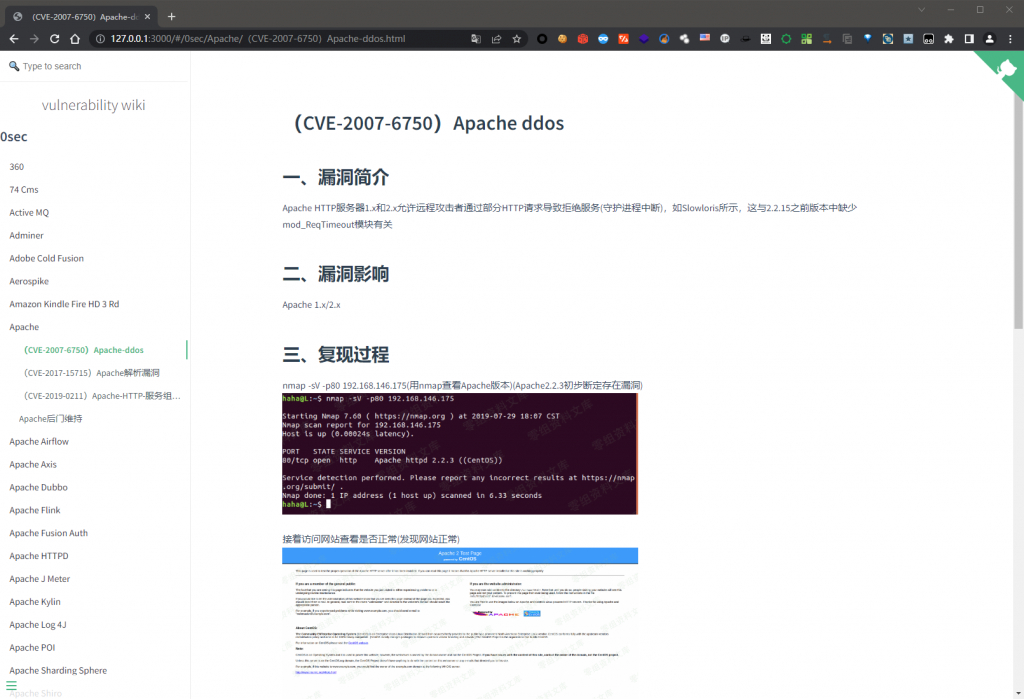Image resolution: width=1024 pixels, height=699 pixels.
Task: Bookmark this page with the star icon
Action: 517,39
